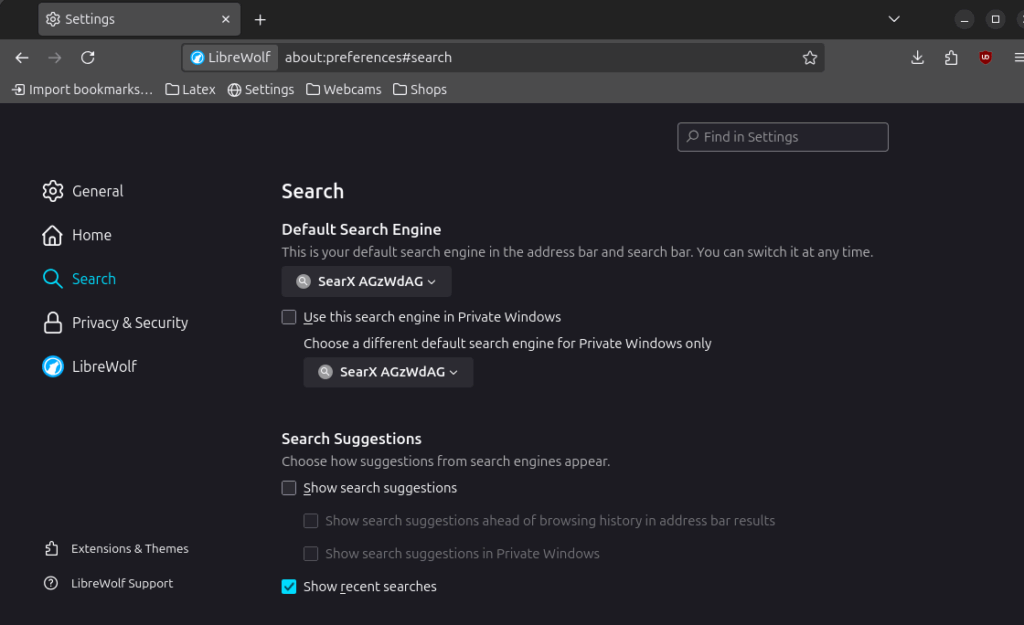The width and height of the screenshot is (1024, 625).
Task: Click the Find in Settings search field
Action: click(x=783, y=137)
